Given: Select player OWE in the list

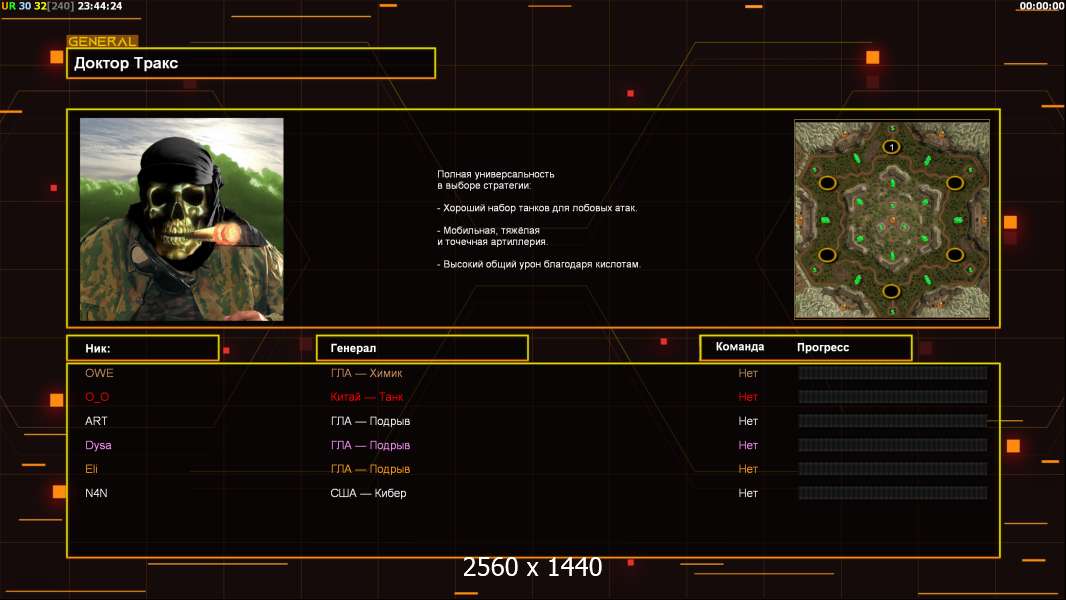Looking at the screenshot, I should click(x=99, y=373).
